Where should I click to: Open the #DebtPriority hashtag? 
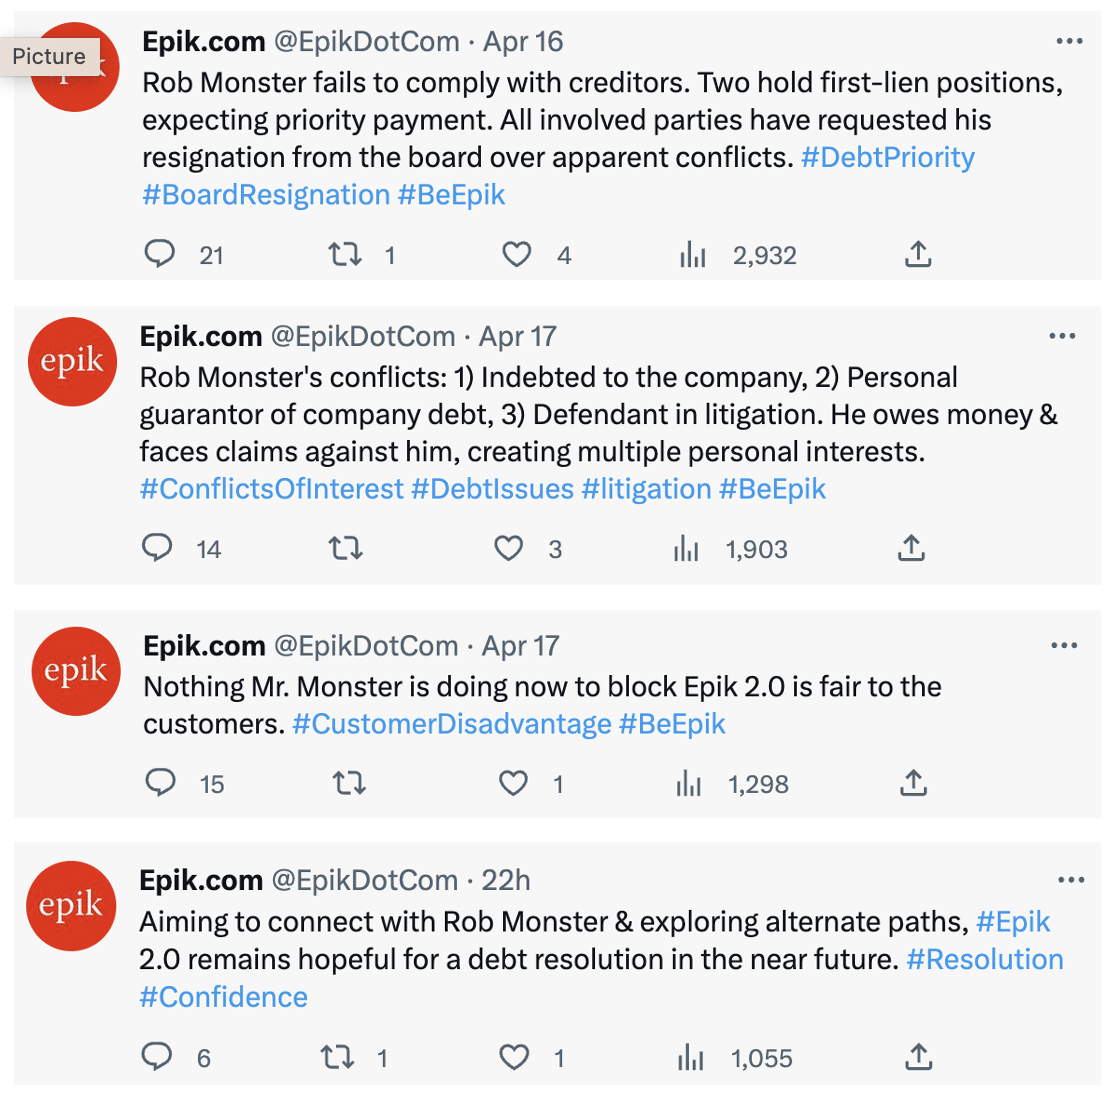pyautogui.click(x=887, y=157)
